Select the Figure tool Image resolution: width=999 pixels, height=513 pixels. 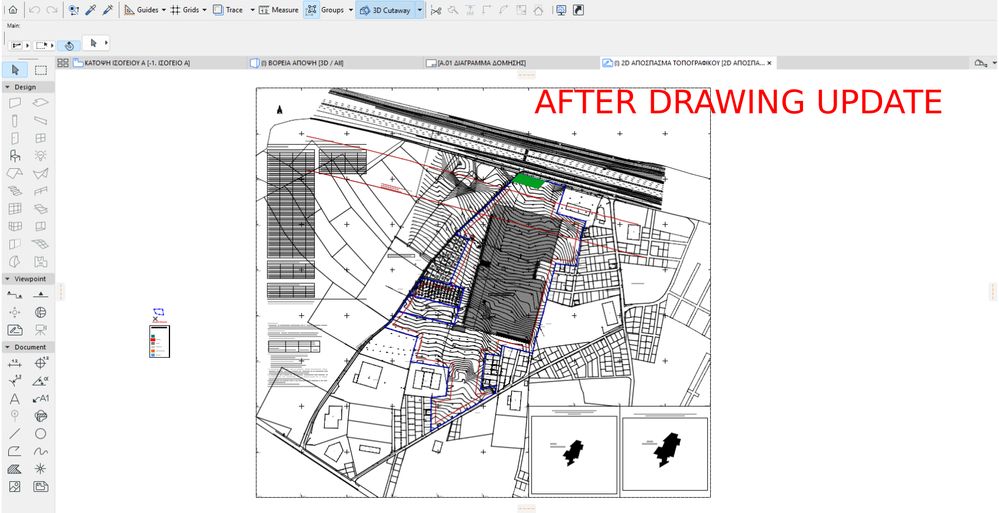(x=15, y=487)
